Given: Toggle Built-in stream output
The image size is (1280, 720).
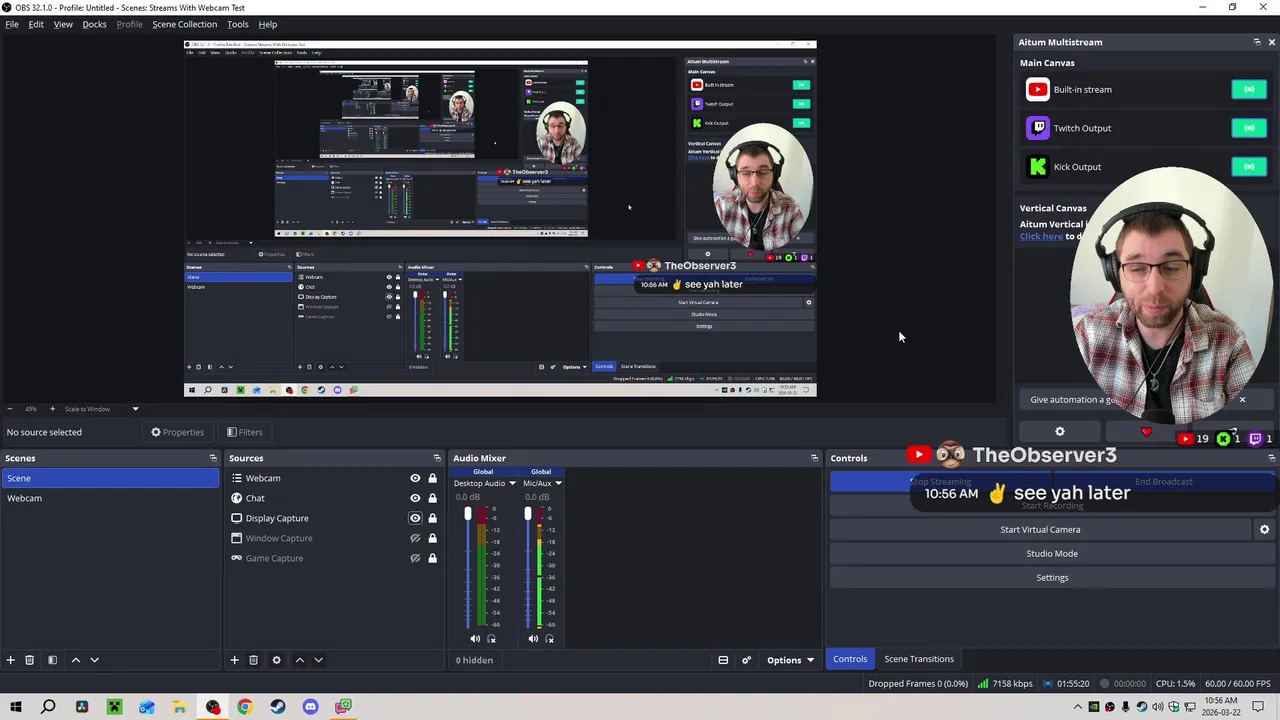Looking at the screenshot, I should (x=1249, y=89).
